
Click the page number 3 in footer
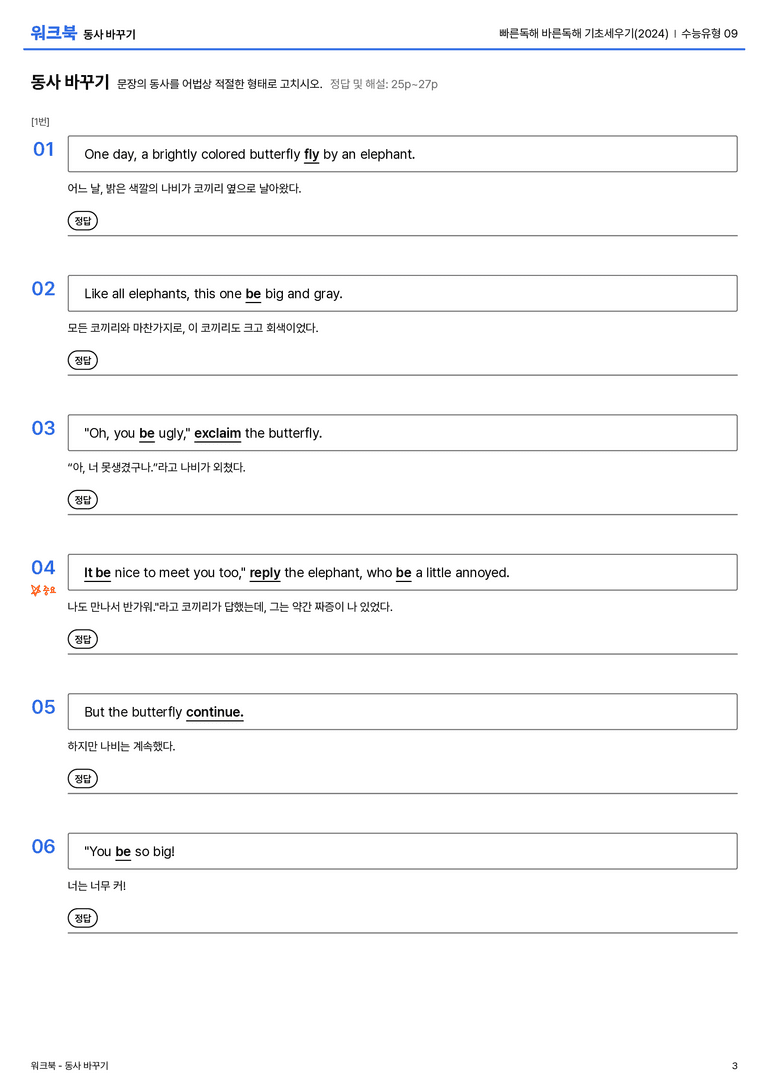(x=735, y=1066)
